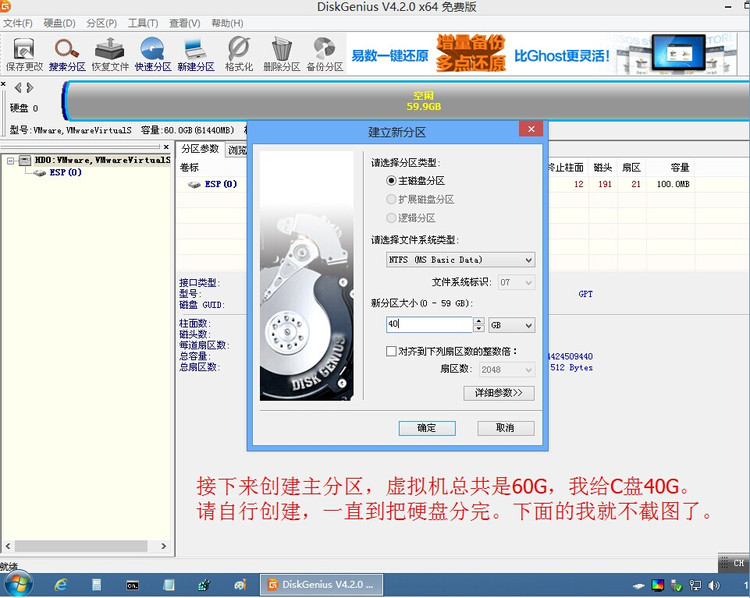Enable 对齐到下列扇区数的整数倍 checkbox
This screenshot has height=598, width=750.
pos(392,351)
